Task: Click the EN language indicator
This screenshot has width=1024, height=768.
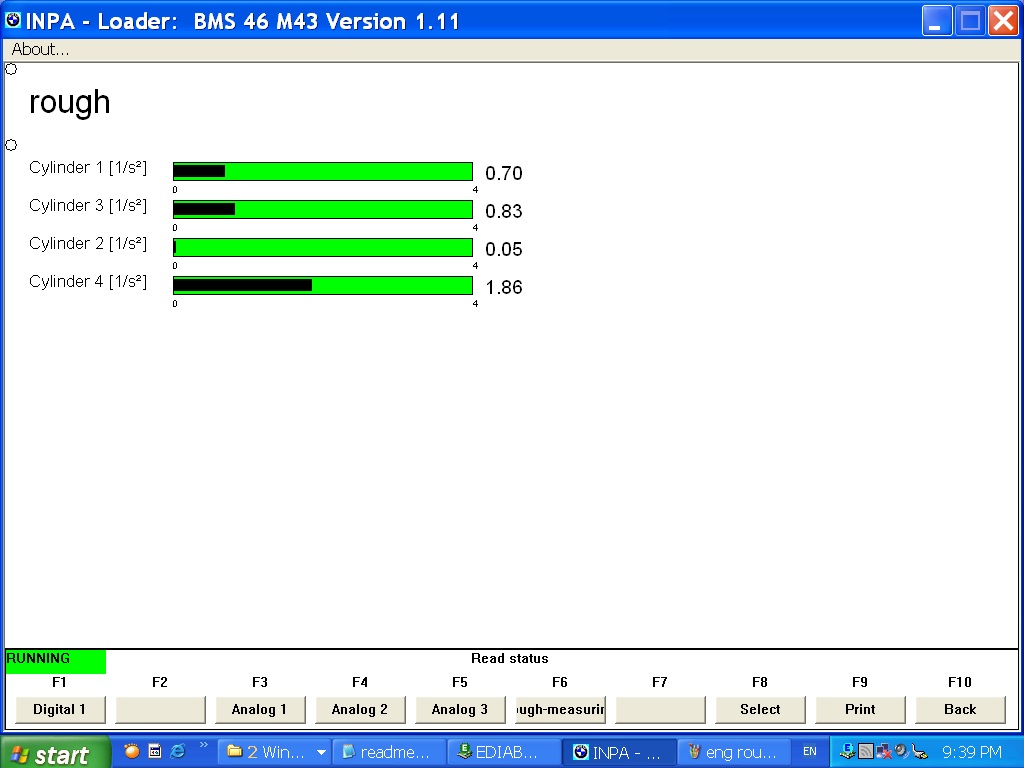Action: (810, 752)
